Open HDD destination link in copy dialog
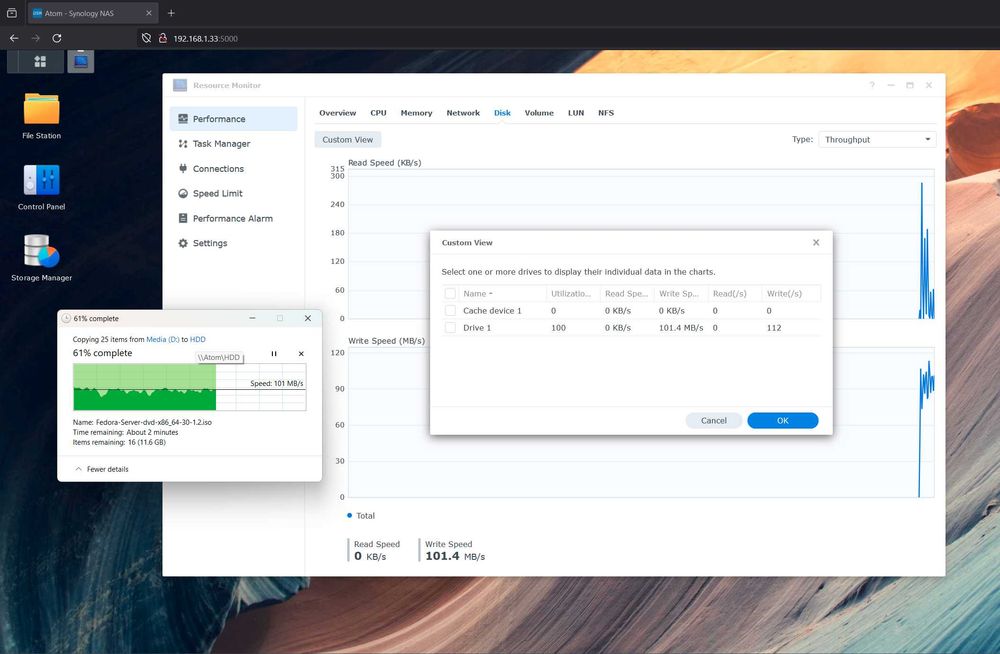 pos(198,339)
